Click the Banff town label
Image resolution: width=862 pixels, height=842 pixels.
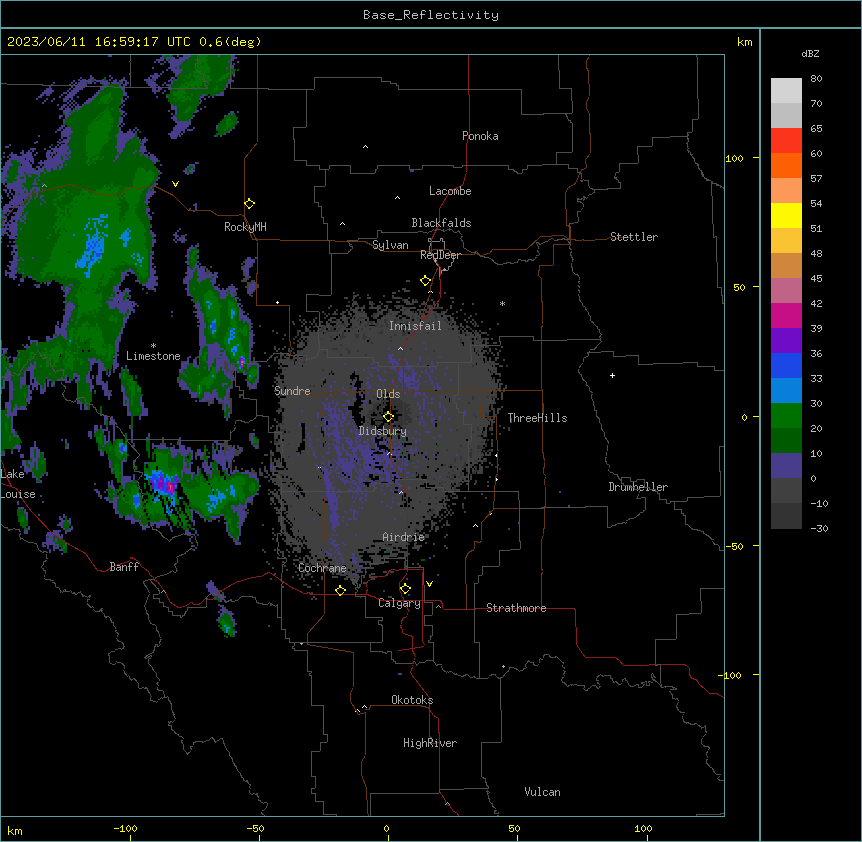click(x=124, y=567)
